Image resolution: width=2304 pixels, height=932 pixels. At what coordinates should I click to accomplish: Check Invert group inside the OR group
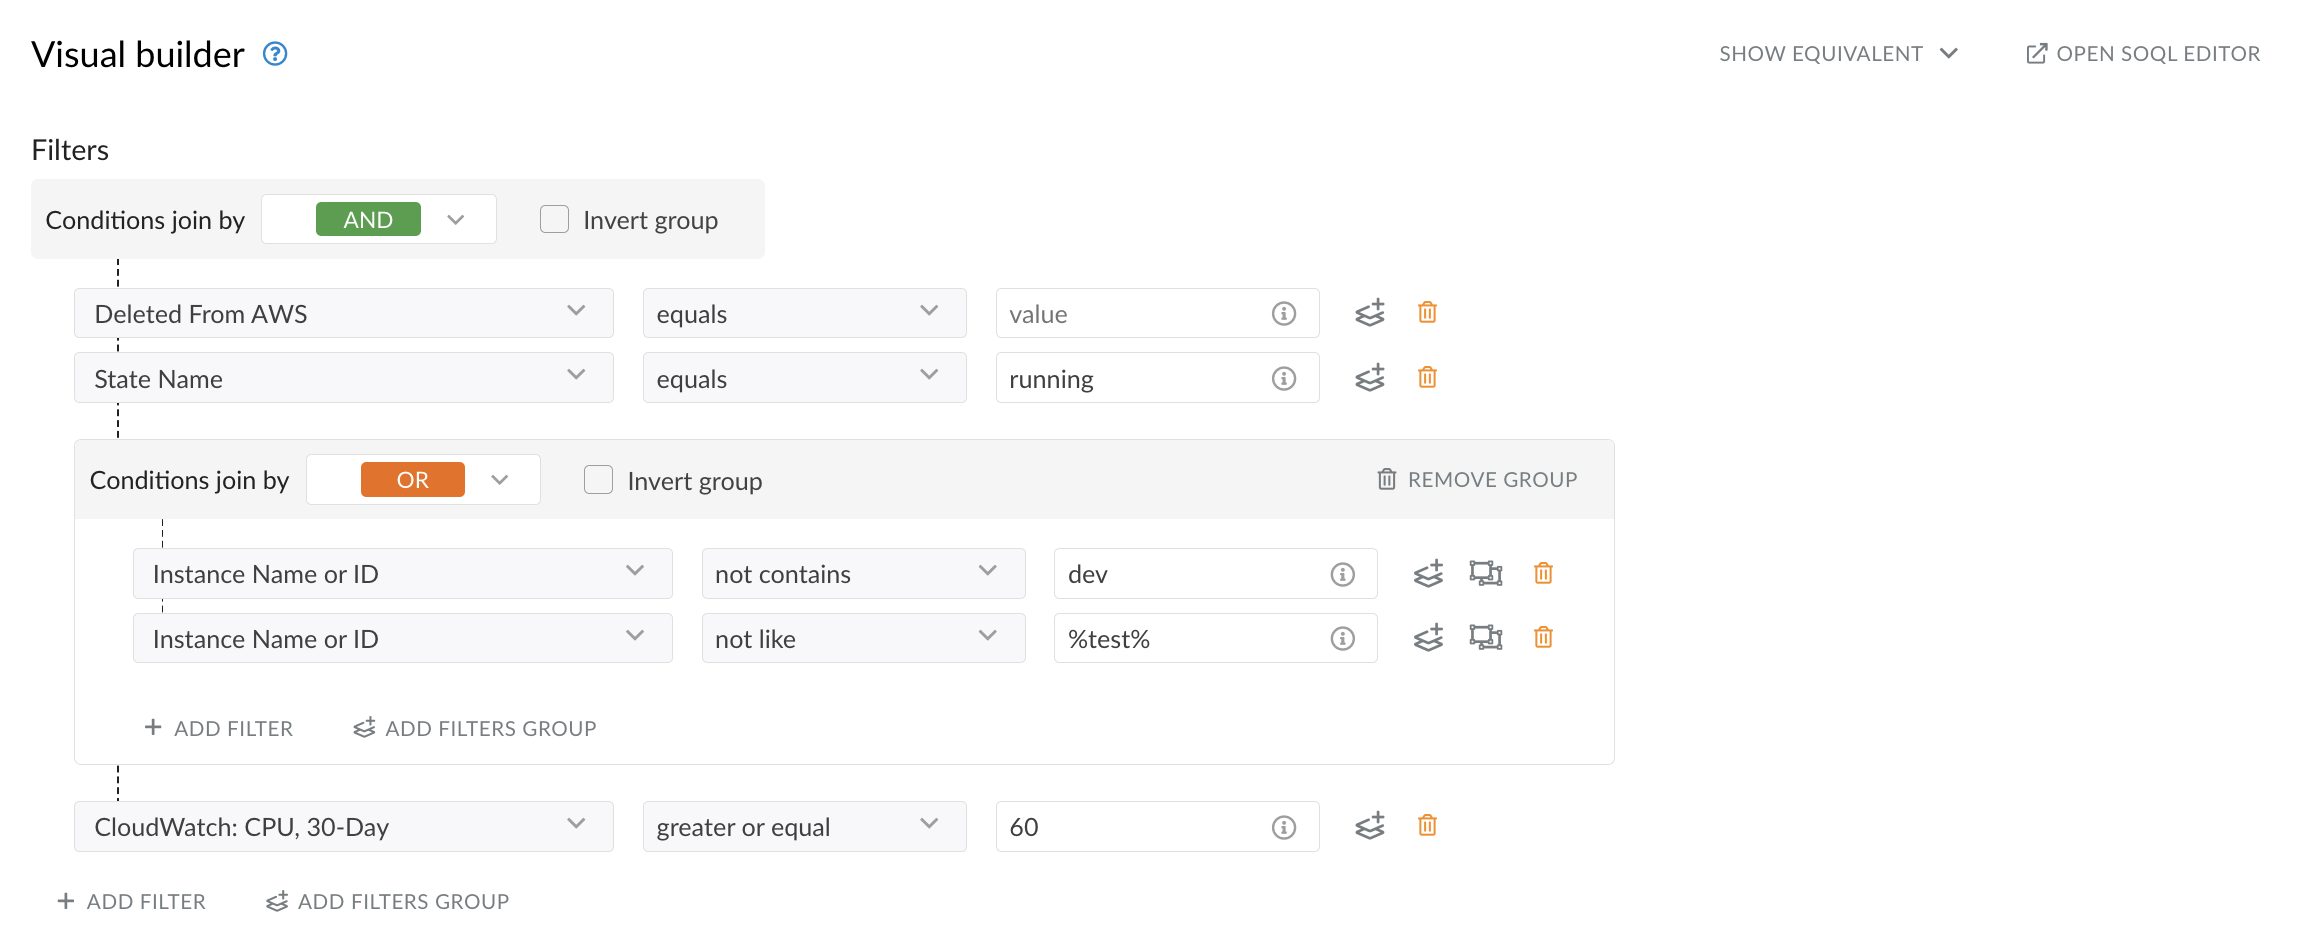pyautogui.click(x=598, y=479)
